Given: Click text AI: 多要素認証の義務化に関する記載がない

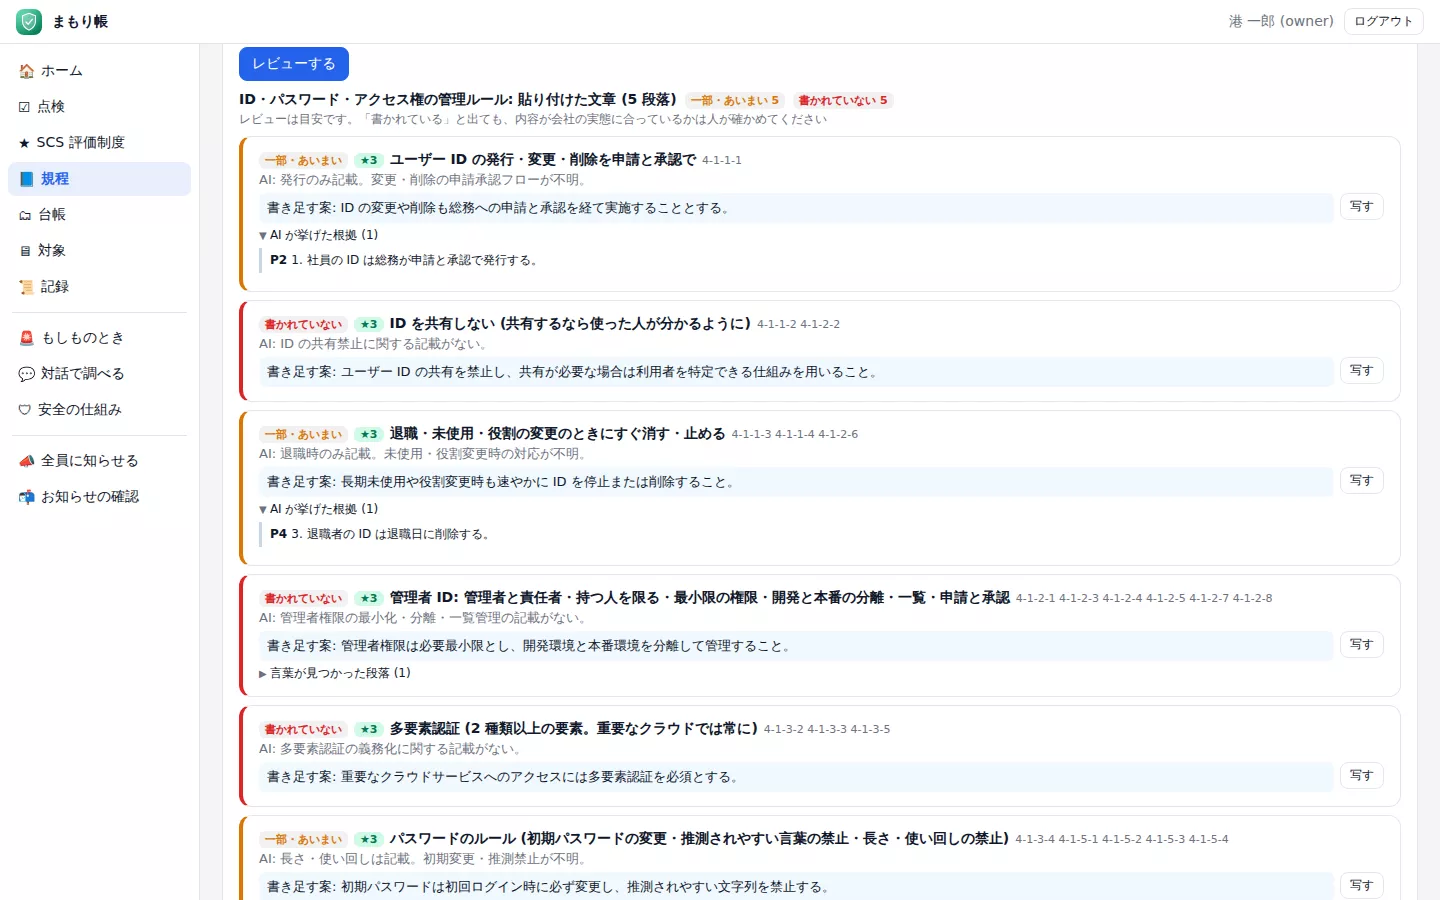Looking at the screenshot, I should 392,749.
